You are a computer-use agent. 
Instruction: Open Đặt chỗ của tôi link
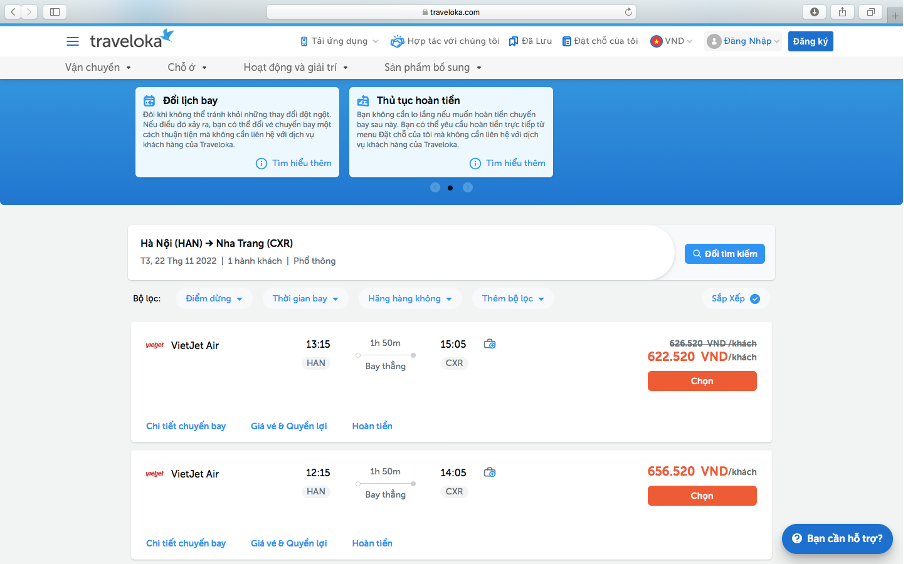click(x=600, y=42)
